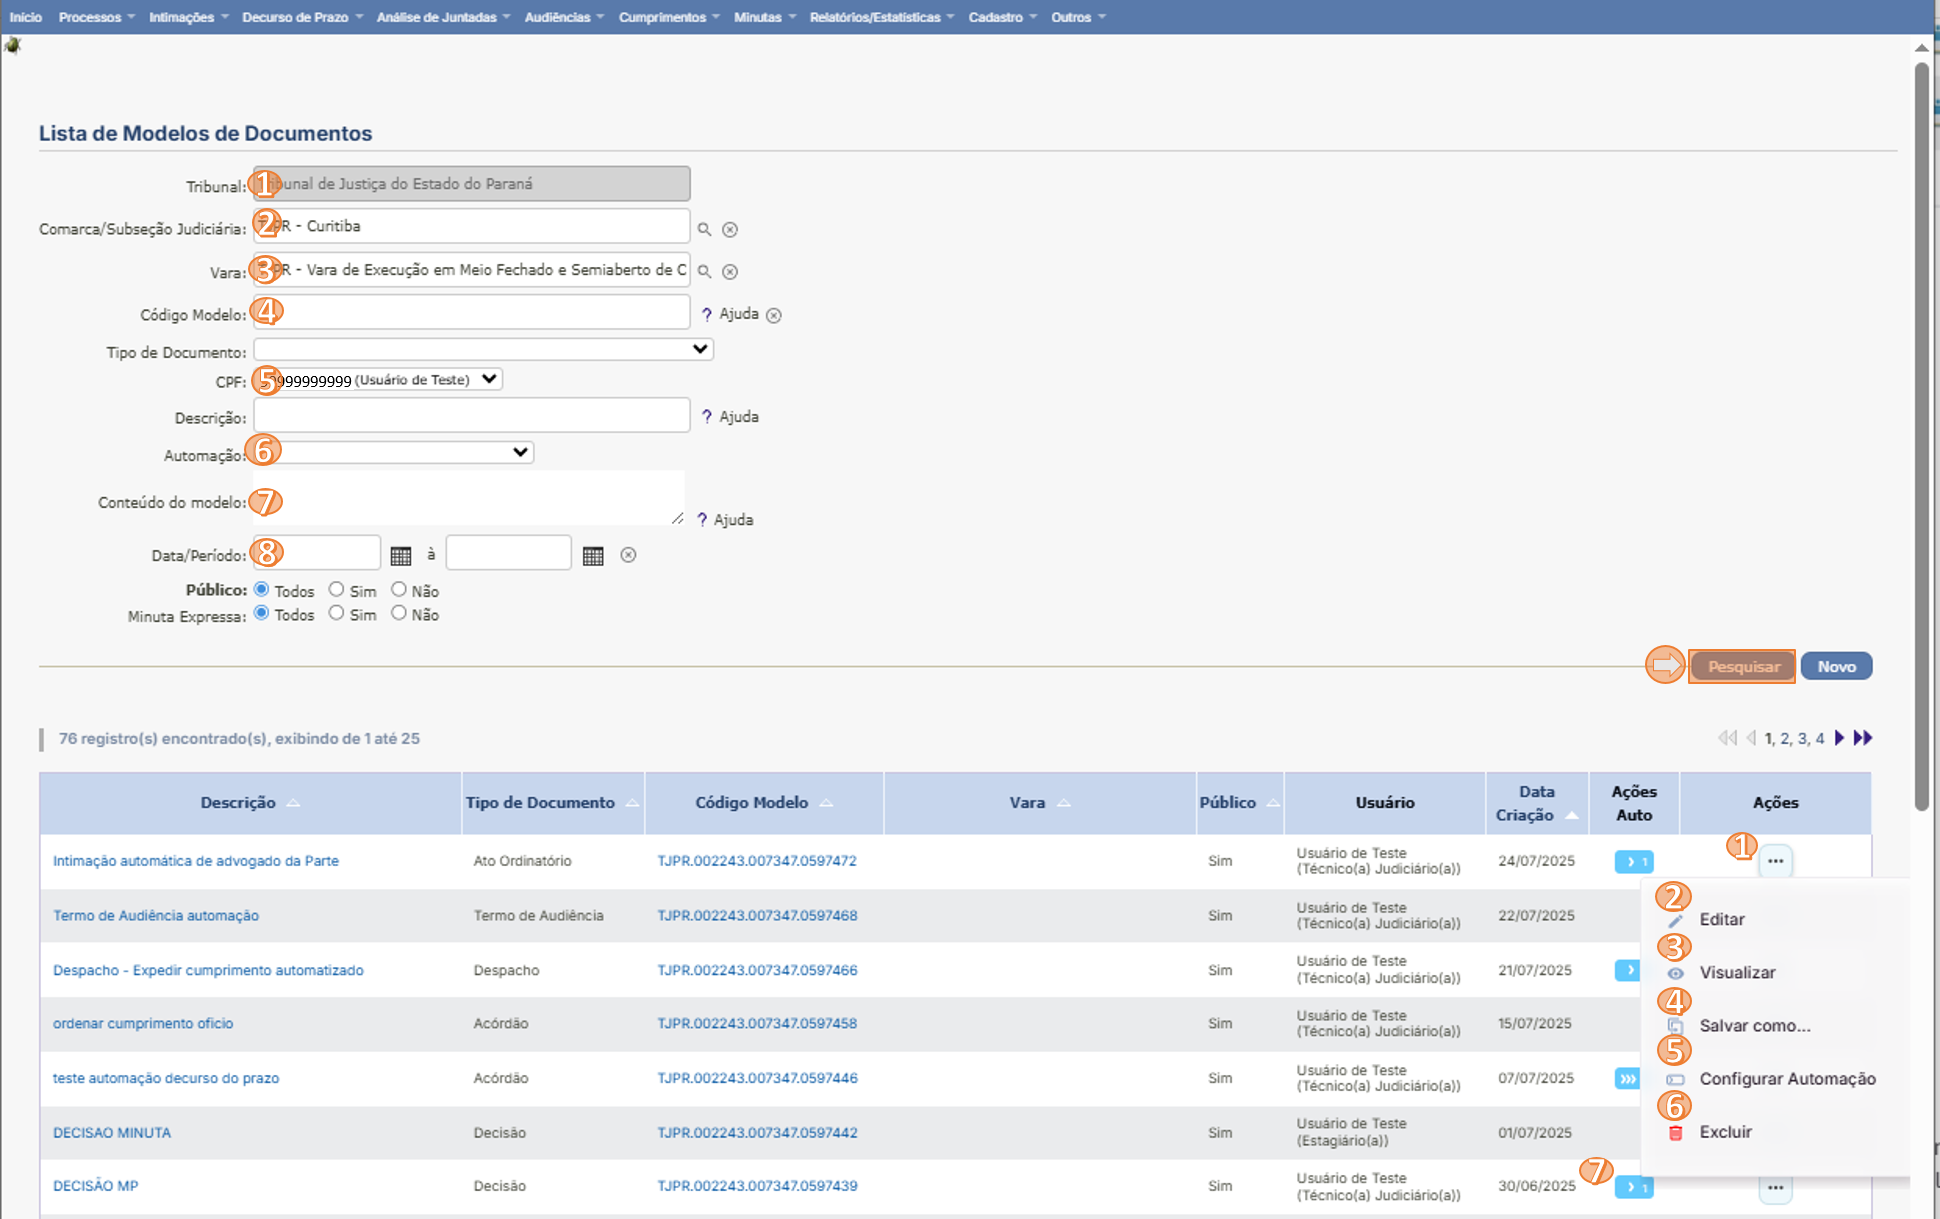The image size is (1940, 1219).
Task: Open start date calendar picker icon
Action: pos(401,556)
